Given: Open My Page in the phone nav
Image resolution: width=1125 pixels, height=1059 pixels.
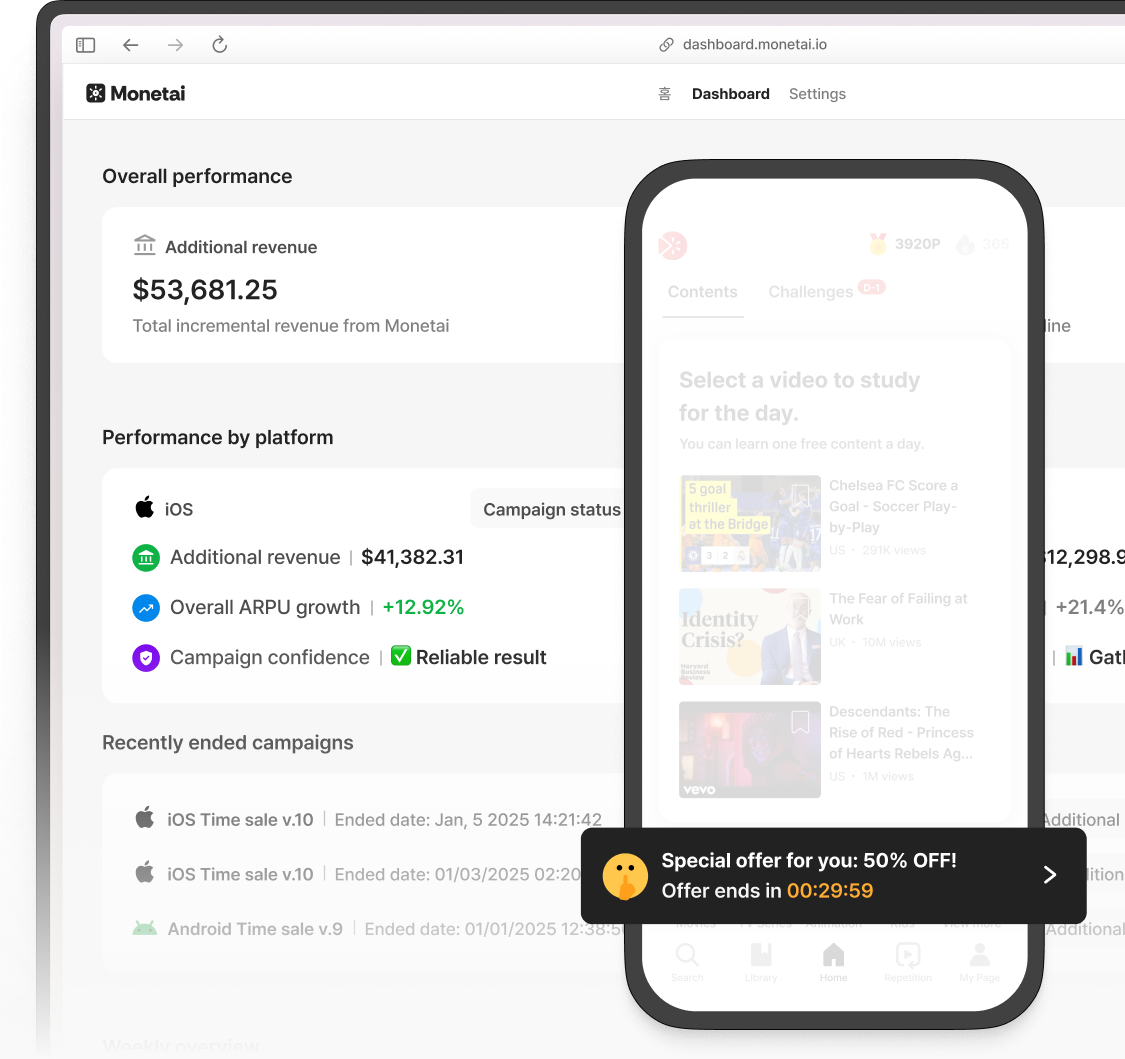Looking at the screenshot, I should (979, 960).
